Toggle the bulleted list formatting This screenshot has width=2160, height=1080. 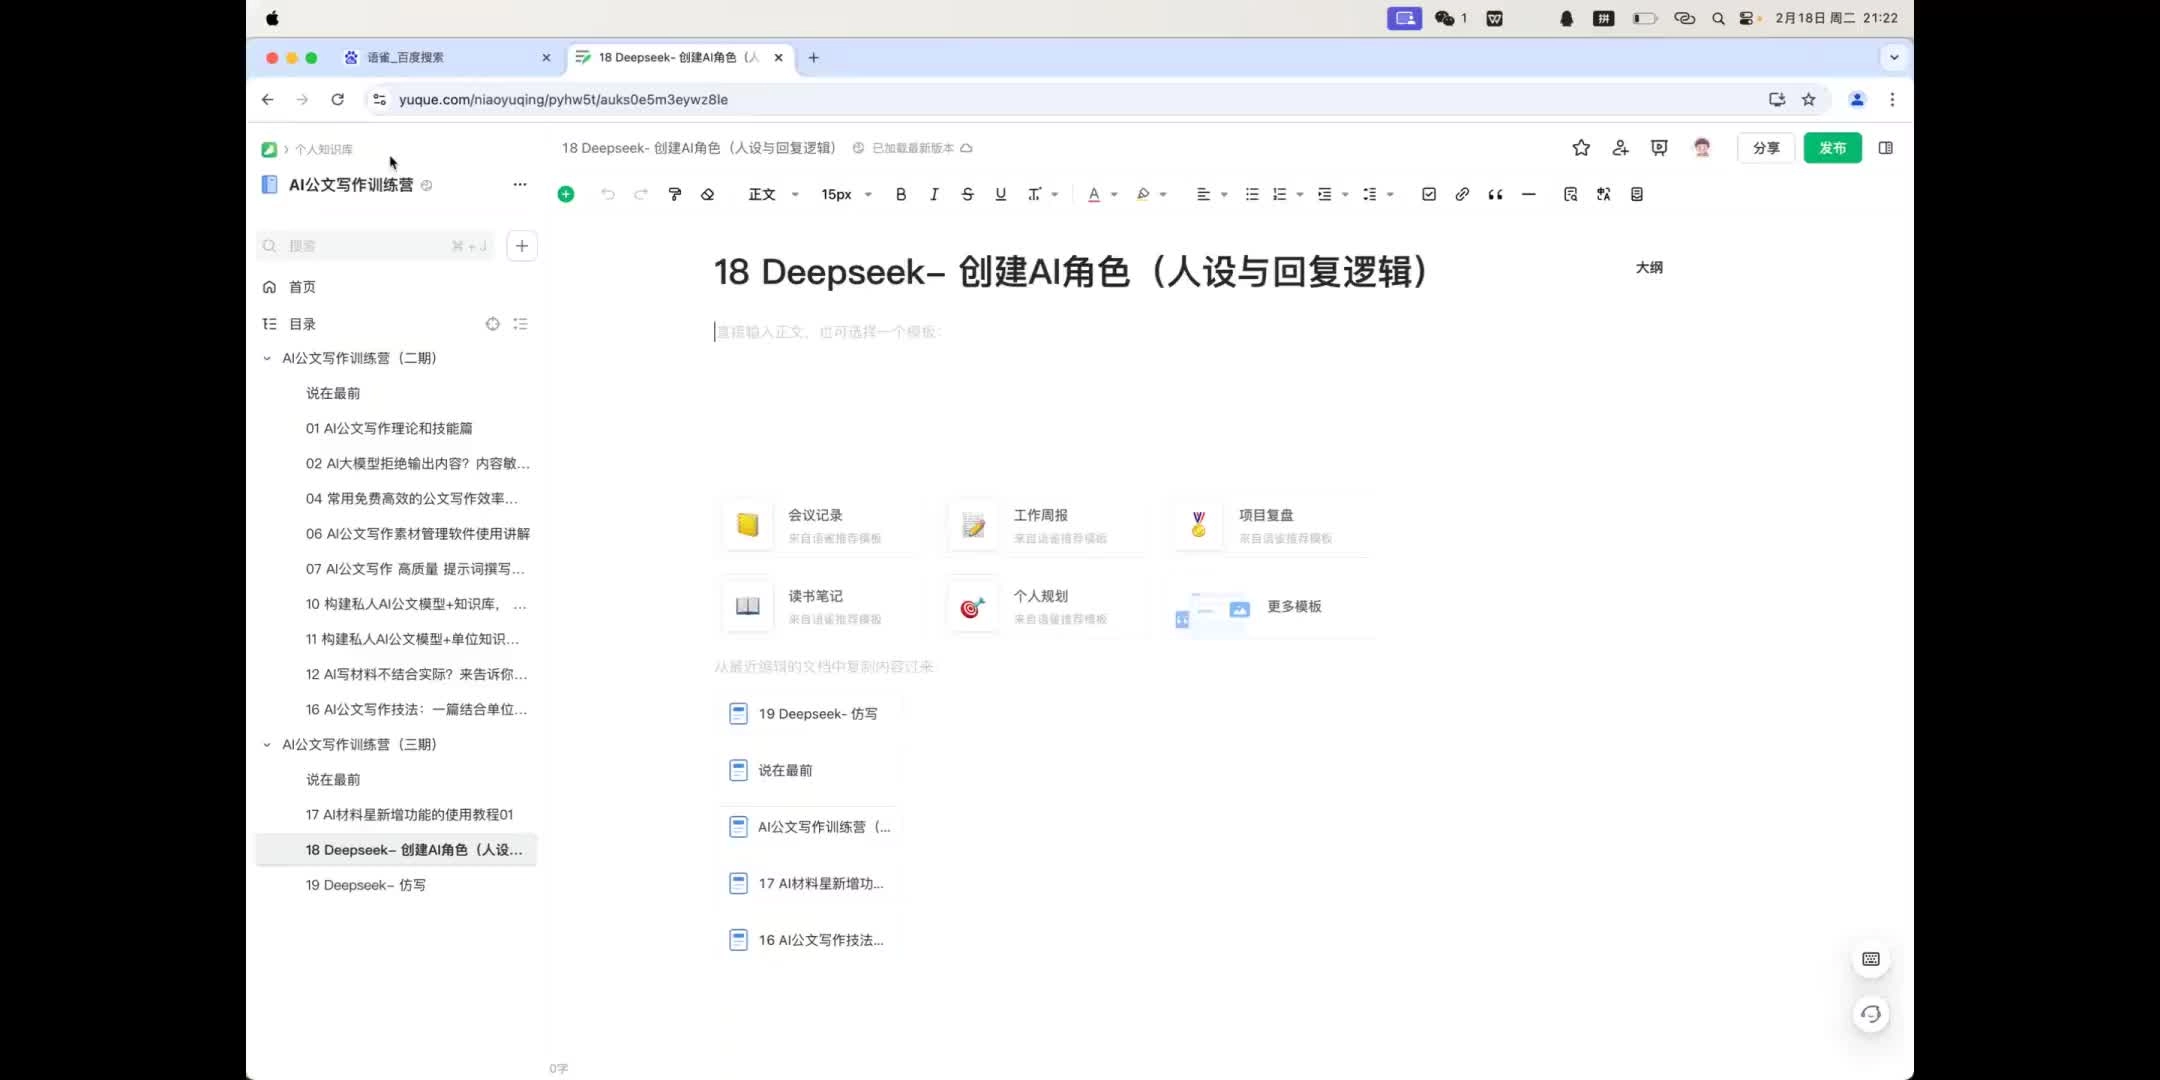tap(1251, 193)
